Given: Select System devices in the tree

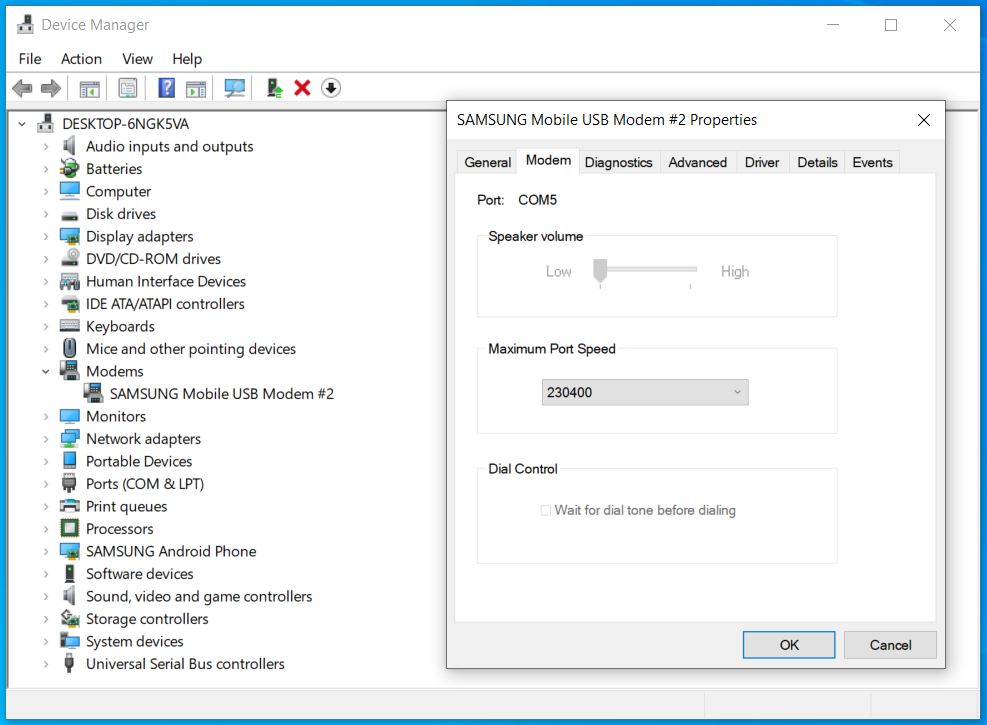Looking at the screenshot, I should coord(135,641).
